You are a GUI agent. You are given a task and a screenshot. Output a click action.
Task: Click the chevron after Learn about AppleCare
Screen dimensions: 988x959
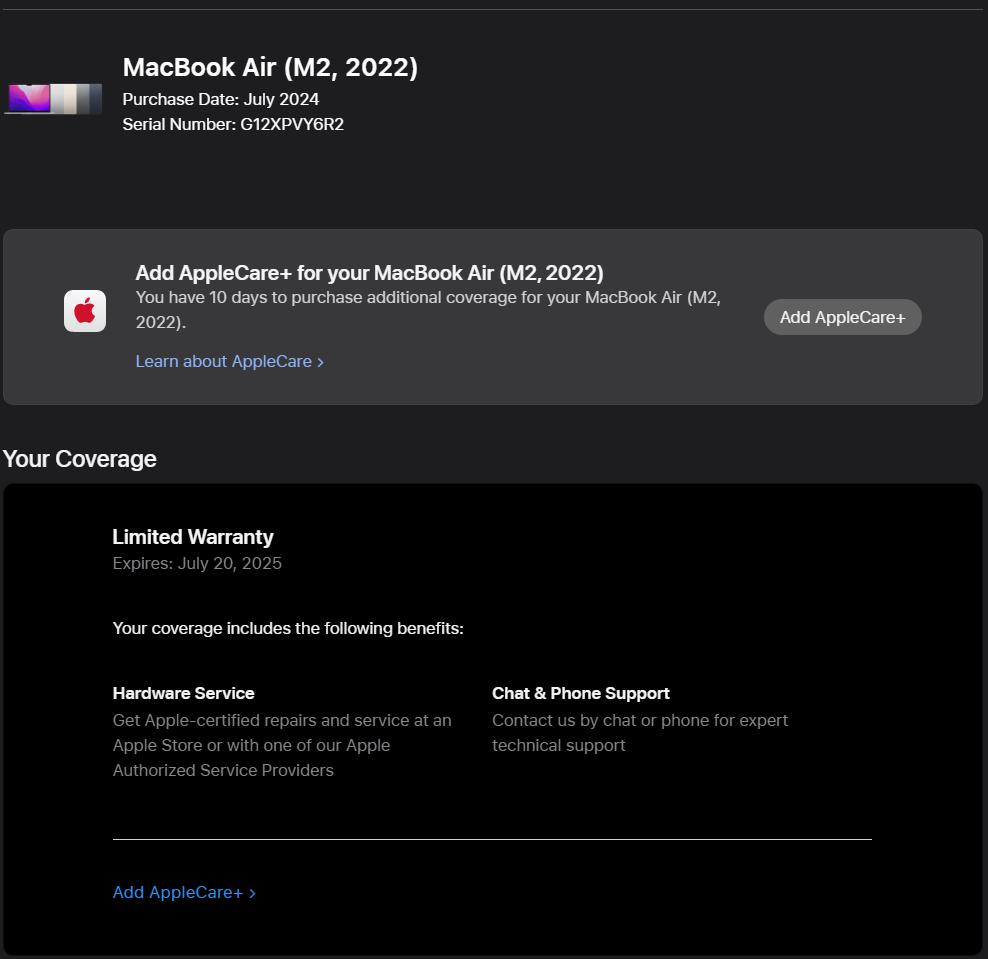[x=320, y=362]
